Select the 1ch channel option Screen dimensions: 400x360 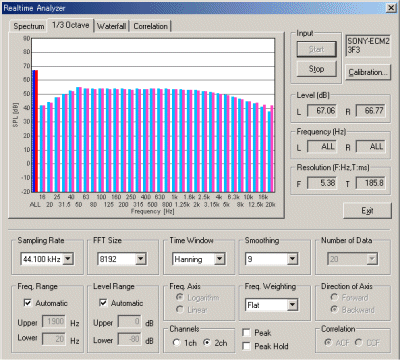[177, 342]
